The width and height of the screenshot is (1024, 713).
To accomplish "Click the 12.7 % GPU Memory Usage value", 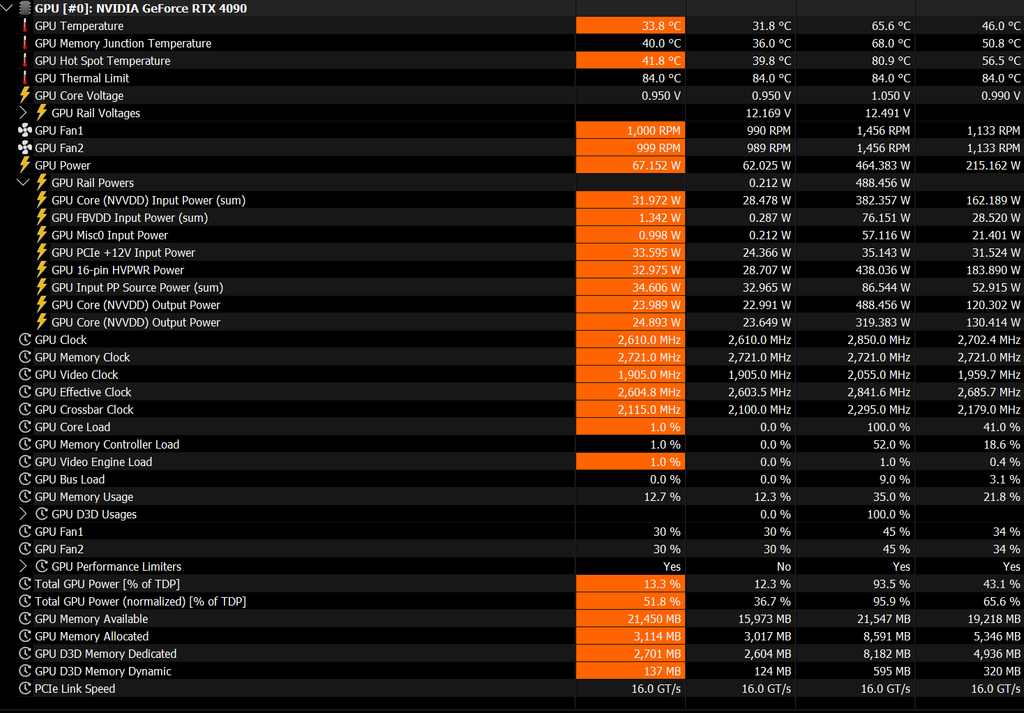I will [x=662, y=497].
